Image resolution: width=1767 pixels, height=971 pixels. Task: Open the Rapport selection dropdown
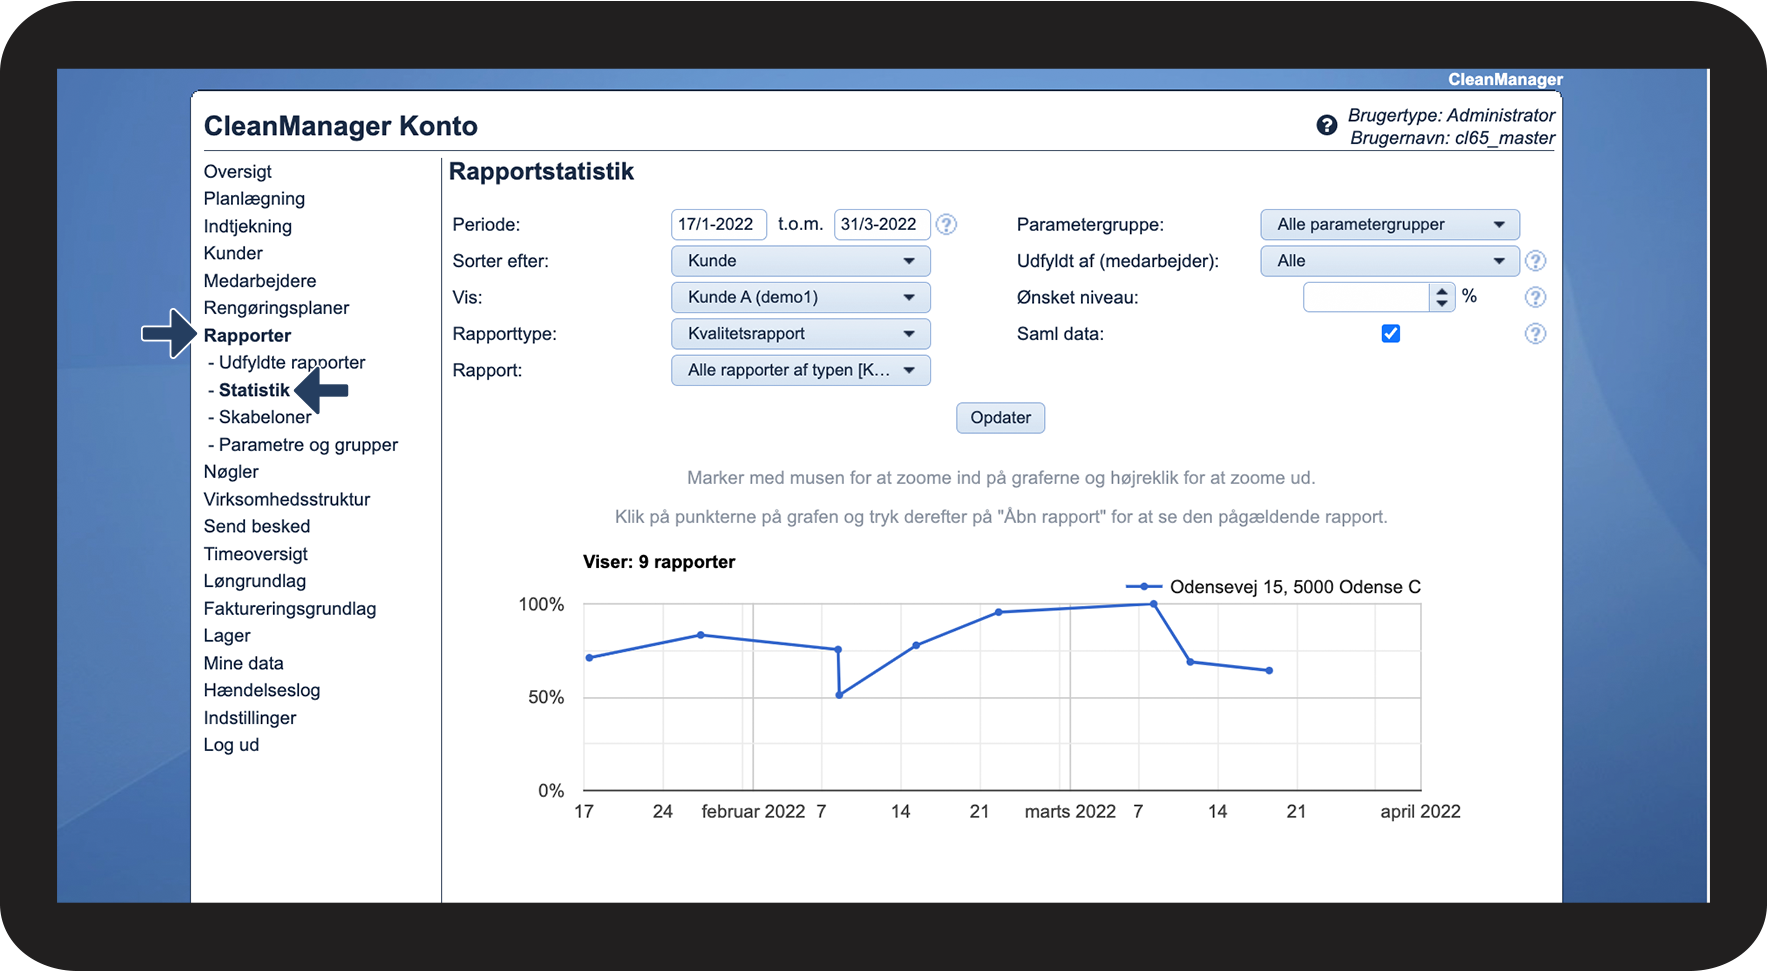pyautogui.click(x=800, y=370)
